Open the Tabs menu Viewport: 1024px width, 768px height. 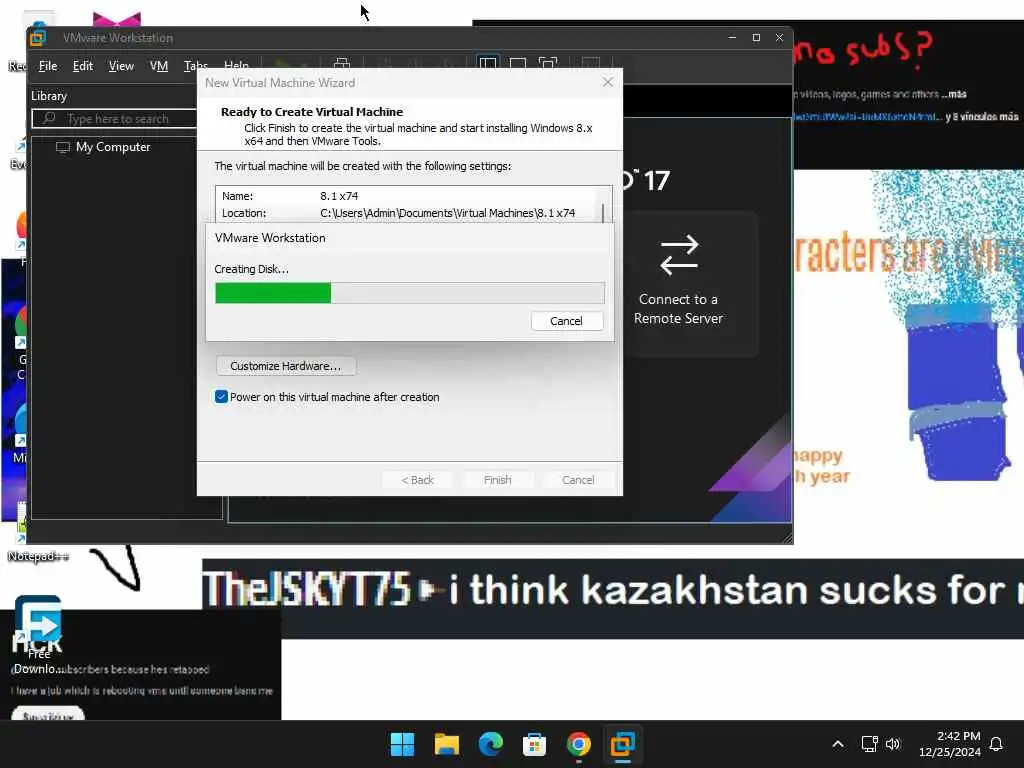click(x=195, y=65)
